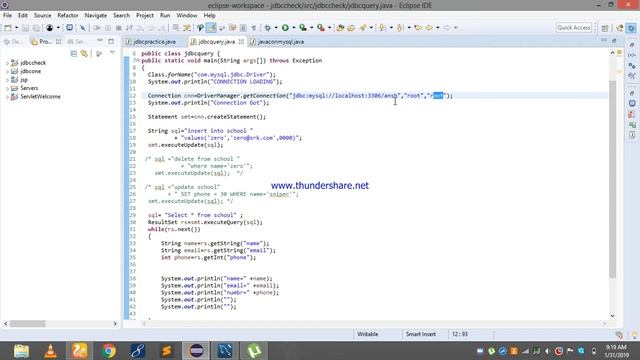Screen dimensions: 640x360
Task: Select the Servers view tab
Action: (77, 42)
